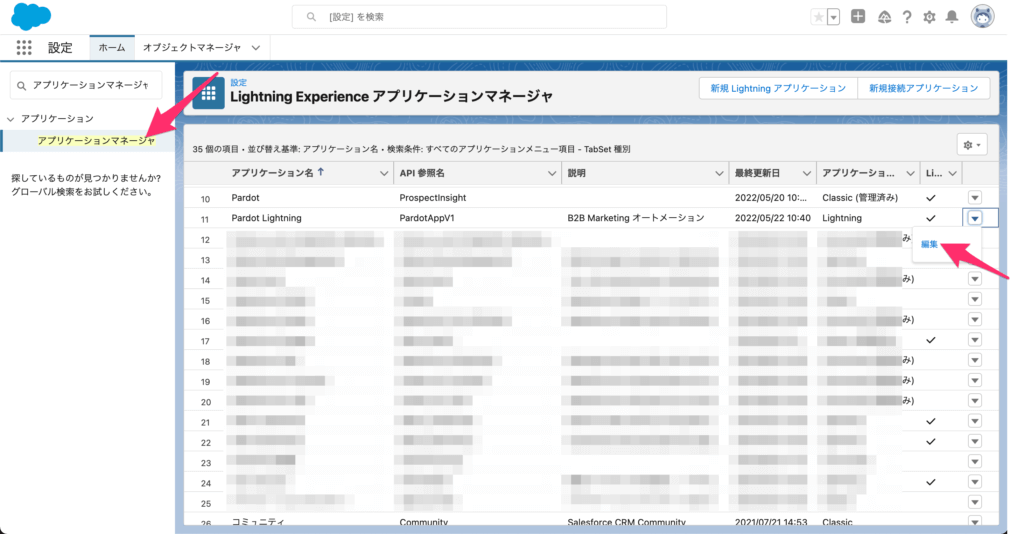Open the App Launcher dots grid

tap(24, 47)
